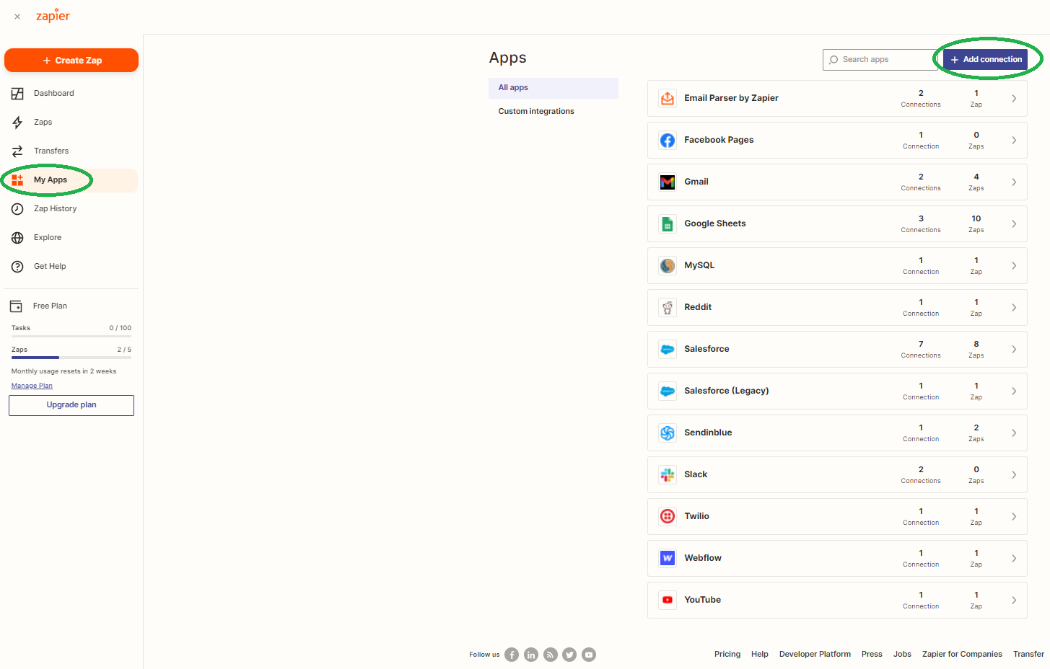Click the Facebook Pages icon
Viewport: 1050px width, 669px height.
(667, 140)
